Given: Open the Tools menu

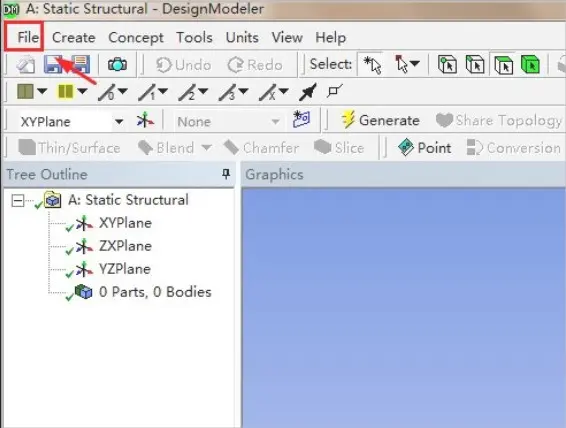Looking at the screenshot, I should (194, 37).
